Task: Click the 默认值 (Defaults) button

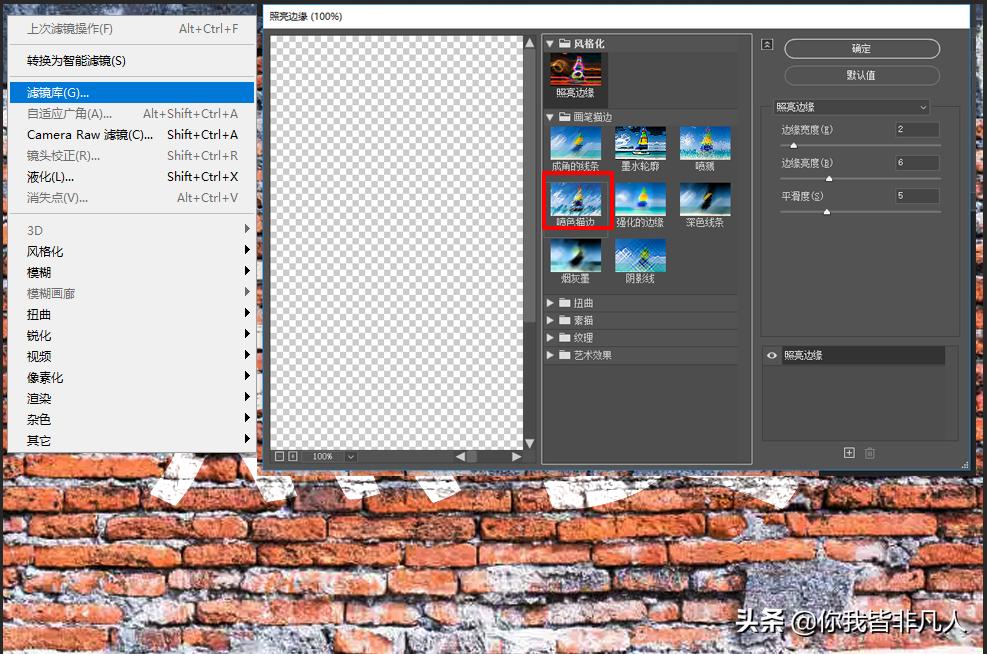Action: point(863,75)
